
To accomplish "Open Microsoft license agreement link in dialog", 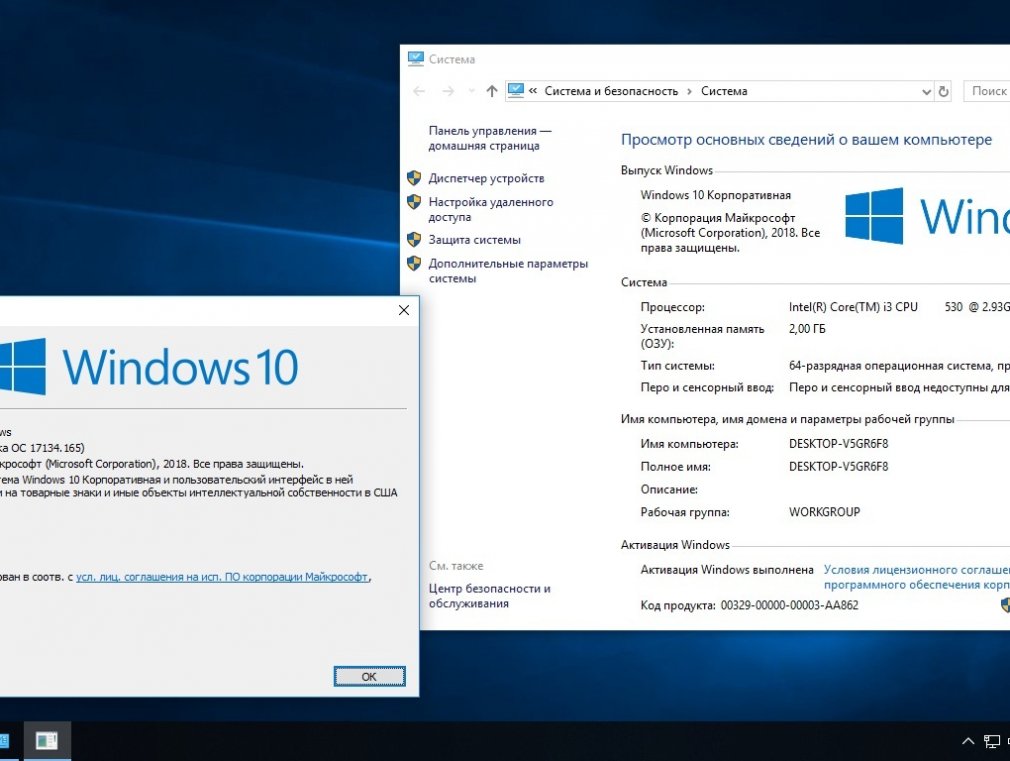I will coord(222,577).
